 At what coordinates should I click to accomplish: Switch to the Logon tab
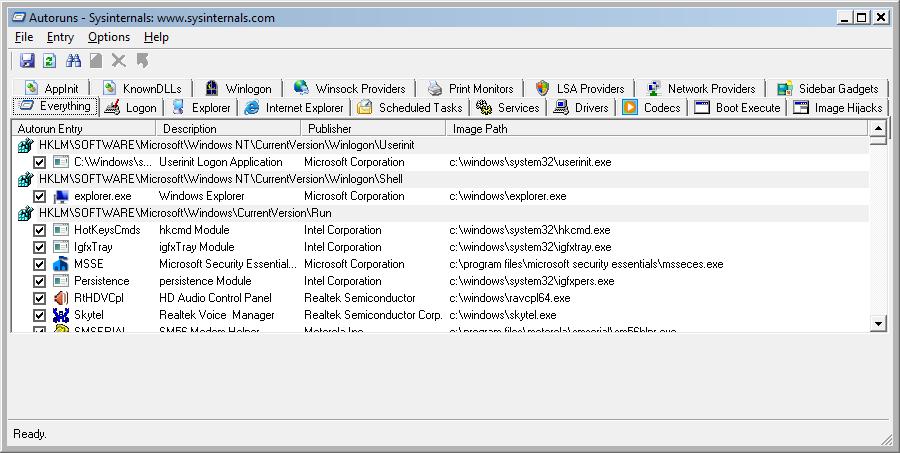[x=130, y=107]
